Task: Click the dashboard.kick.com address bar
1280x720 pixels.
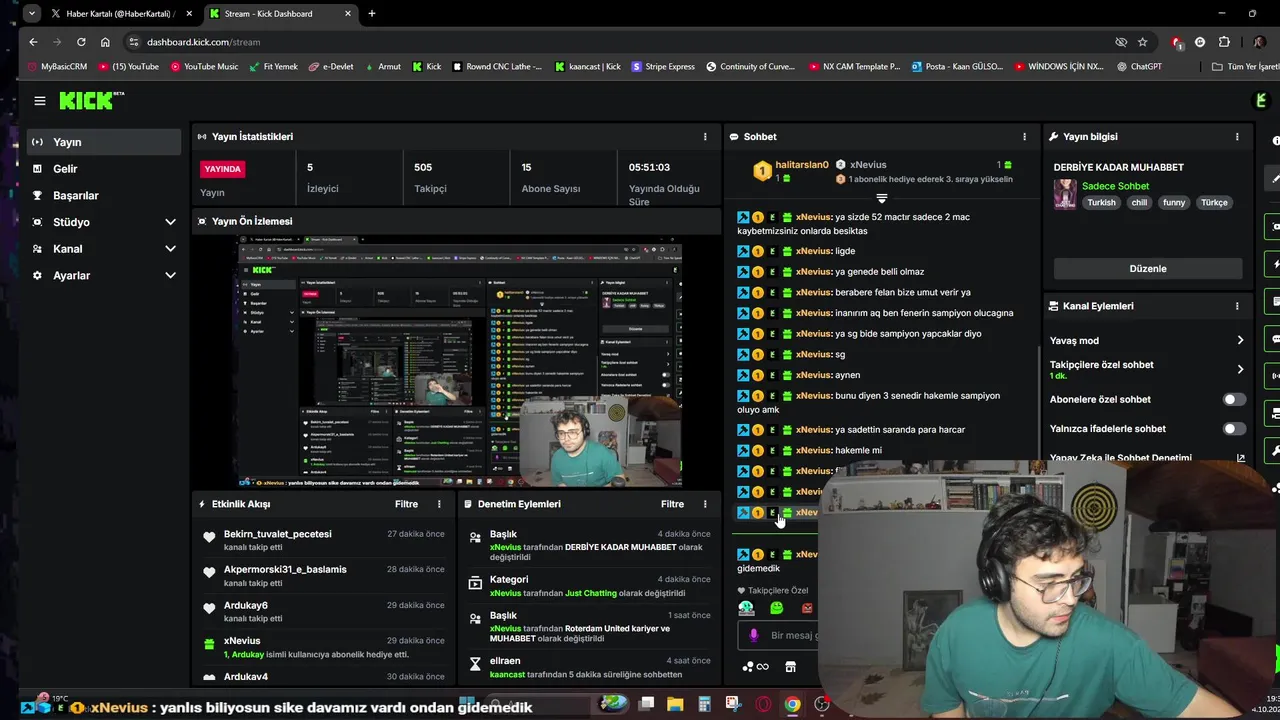Action: click(x=203, y=42)
